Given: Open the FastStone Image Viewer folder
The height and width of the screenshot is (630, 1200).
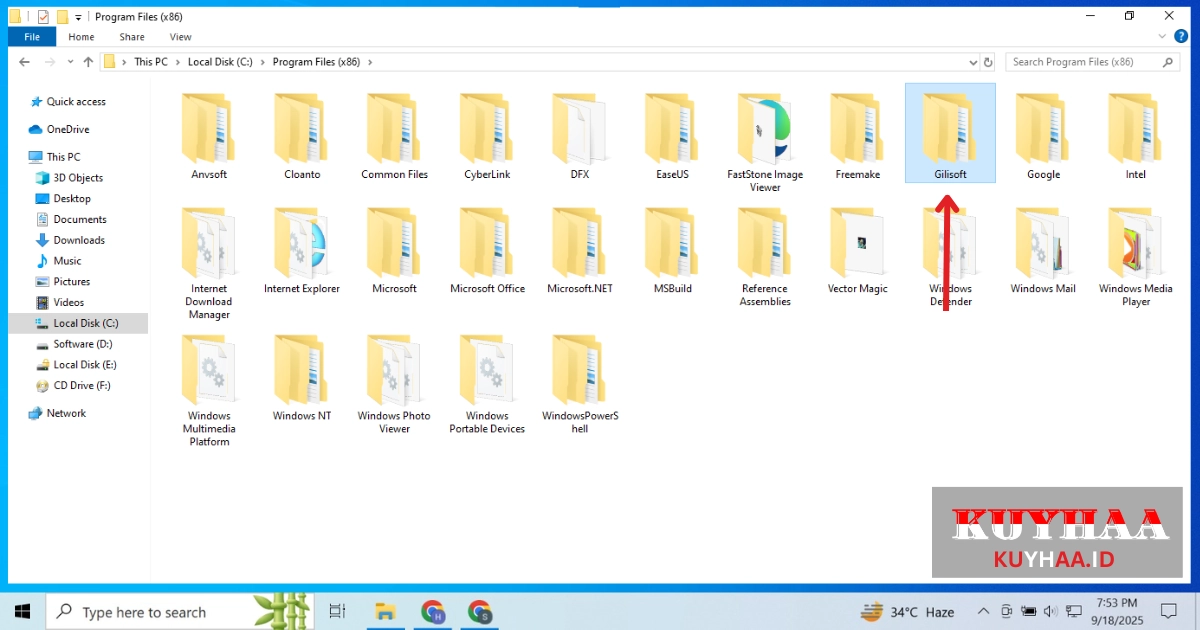Looking at the screenshot, I should coord(765,143).
